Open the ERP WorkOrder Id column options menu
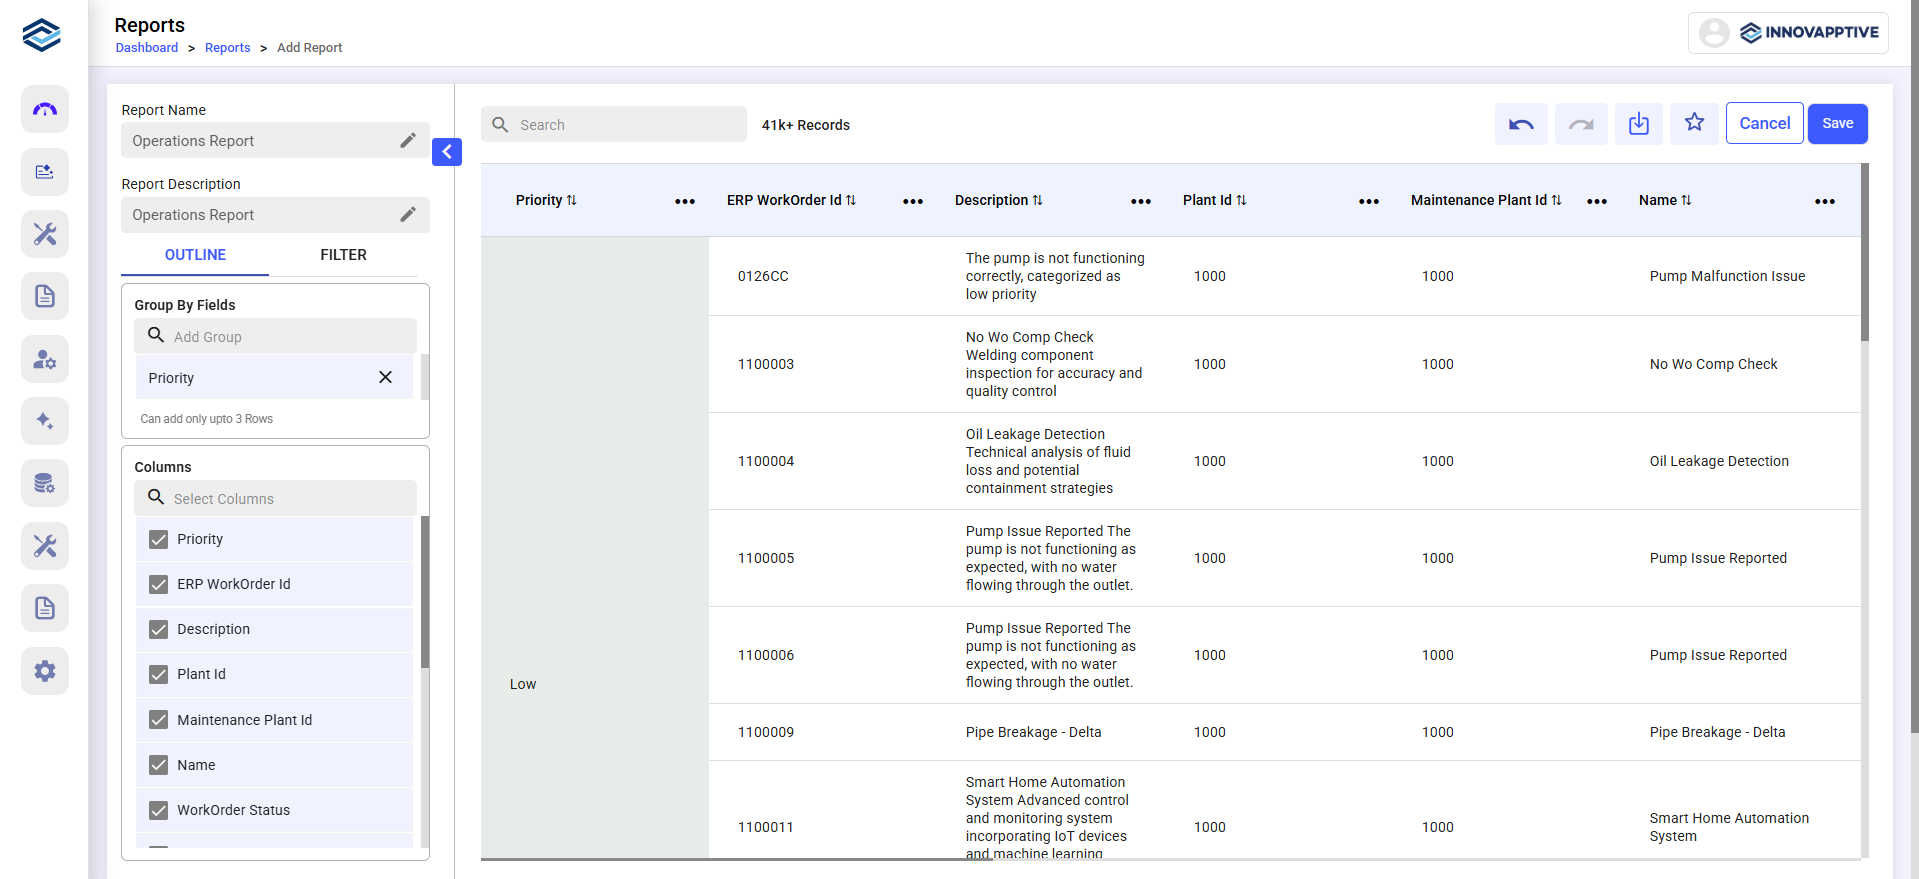Image resolution: width=1919 pixels, height=879 pixels. [x=912, y=201]
